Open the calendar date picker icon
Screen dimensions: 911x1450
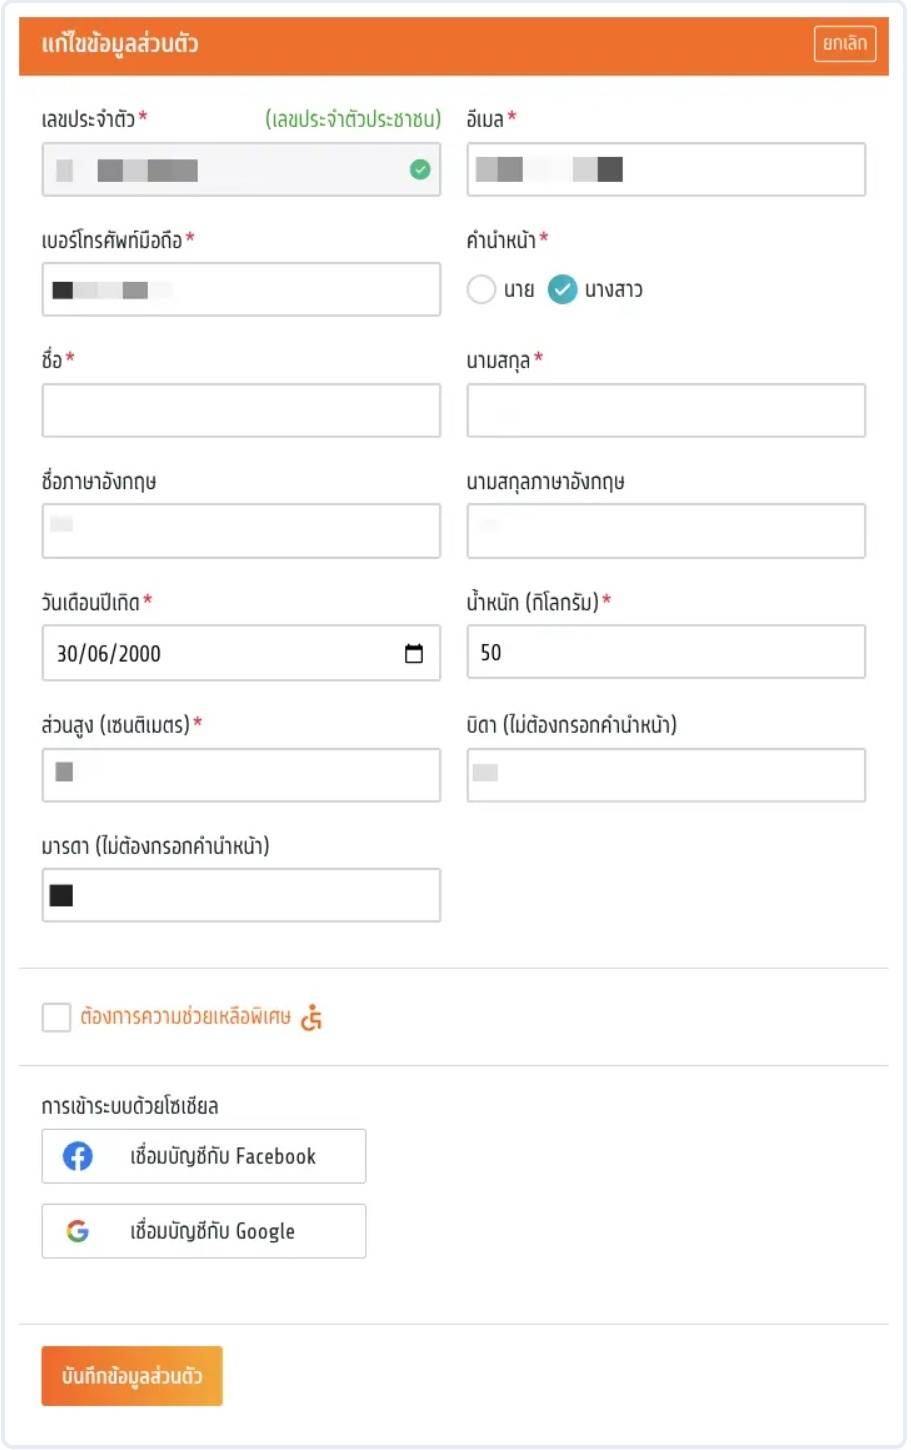[413, 654]
